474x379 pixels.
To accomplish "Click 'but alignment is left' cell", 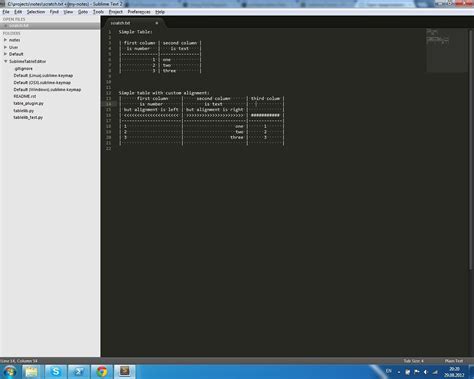I will click(151, 109).
